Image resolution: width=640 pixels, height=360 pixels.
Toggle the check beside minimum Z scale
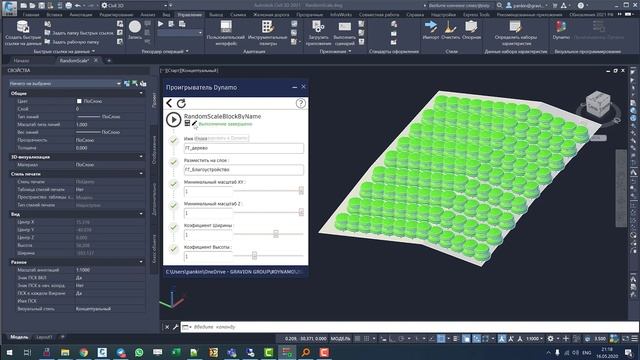(173, 206)
